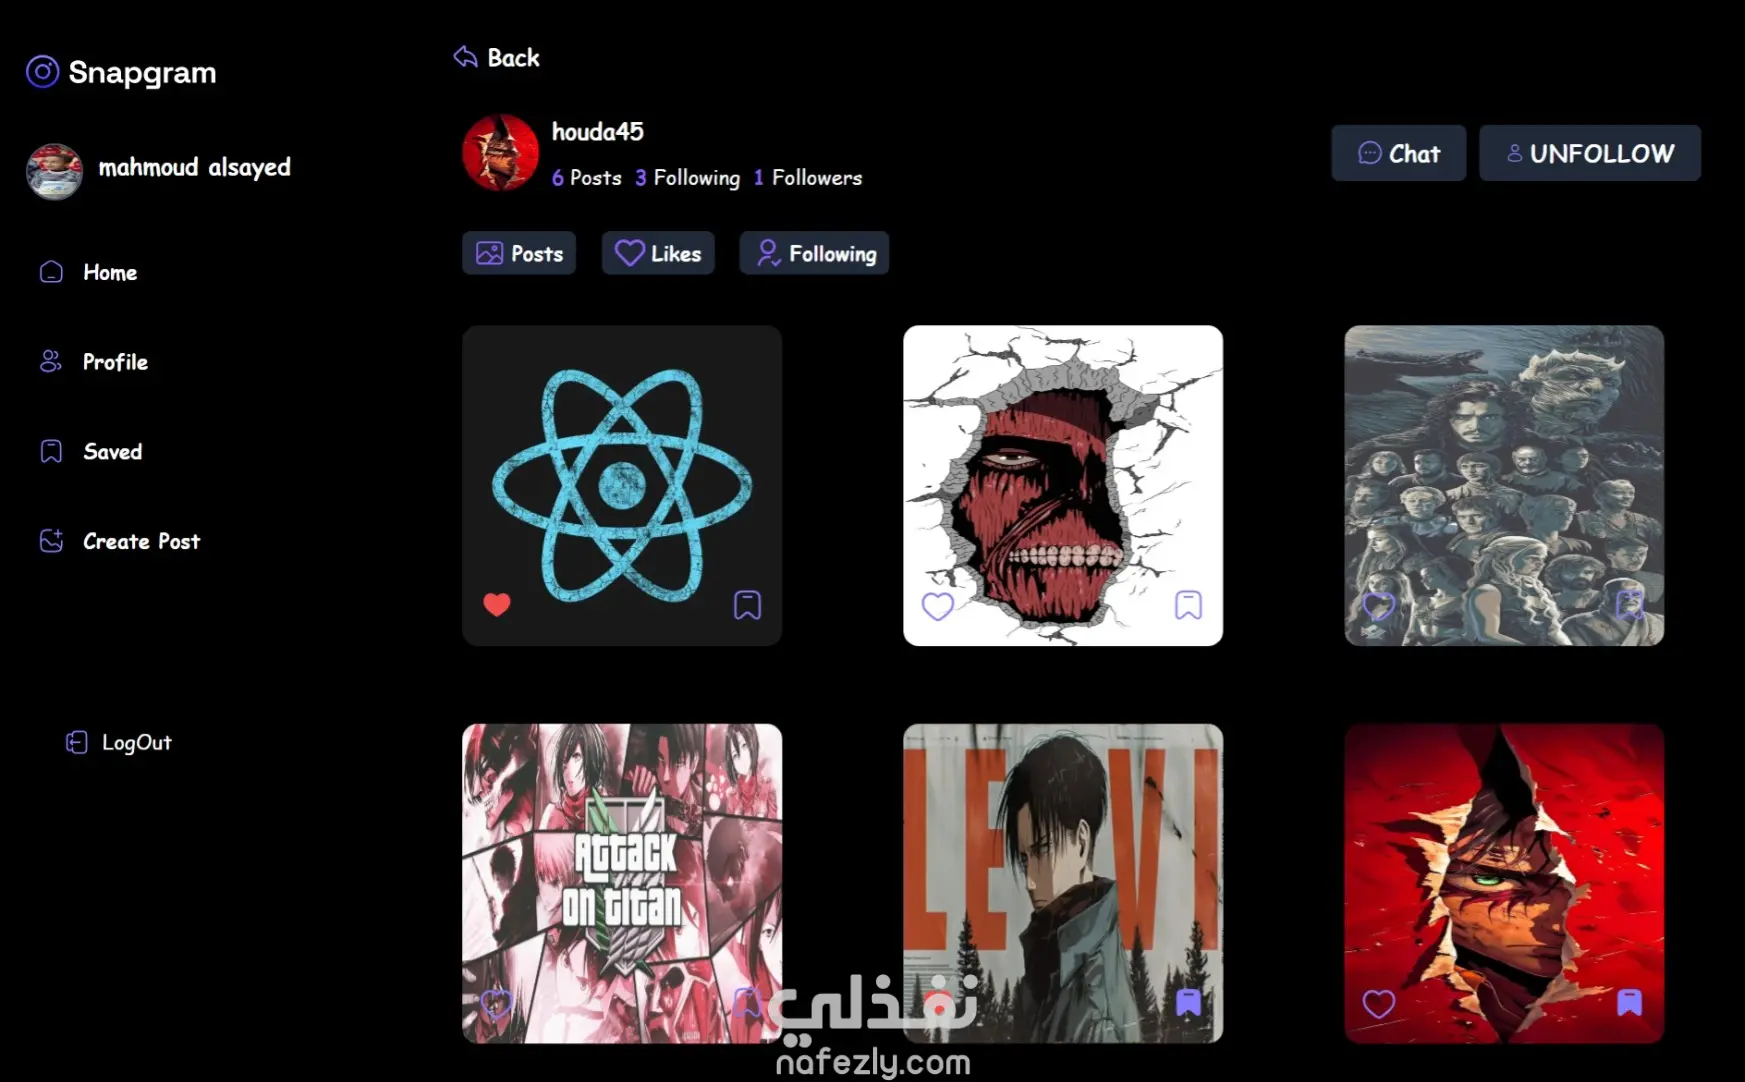This screenshot has height=1082, width=1745.
Task: Open the React logo post image
Action: [x=622, y=485]
